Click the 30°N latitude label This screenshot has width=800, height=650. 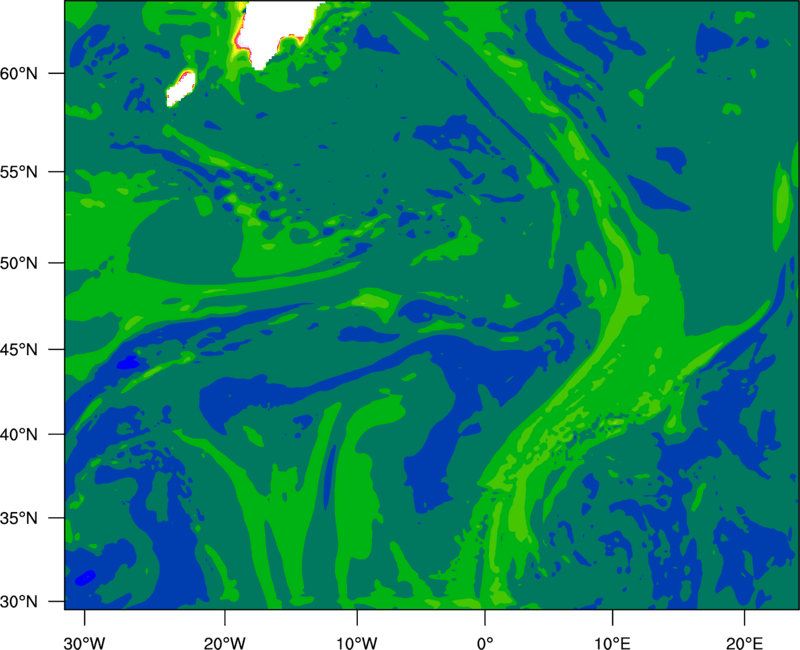pyautogui.click(x=19, y=602)
